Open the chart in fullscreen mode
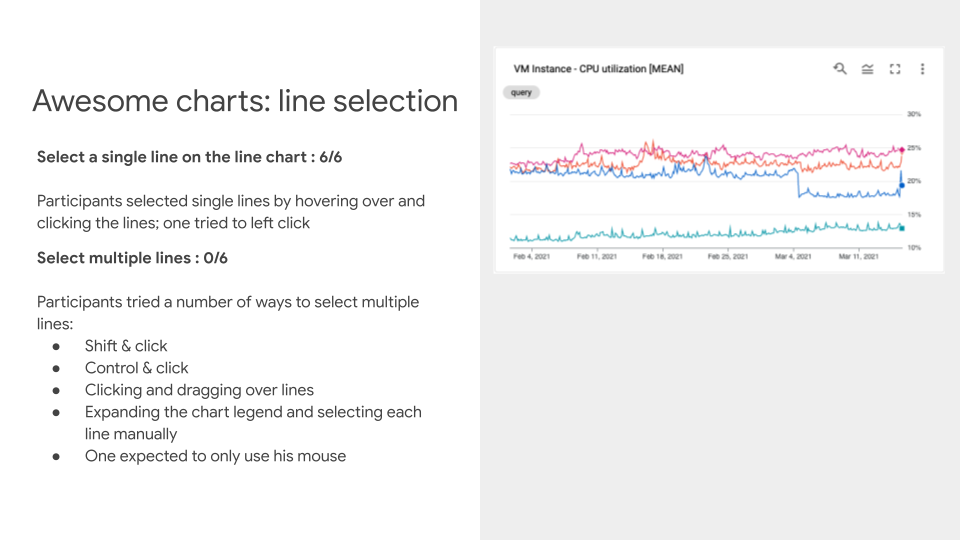This screenshot has width=960, height=540. 895,69
